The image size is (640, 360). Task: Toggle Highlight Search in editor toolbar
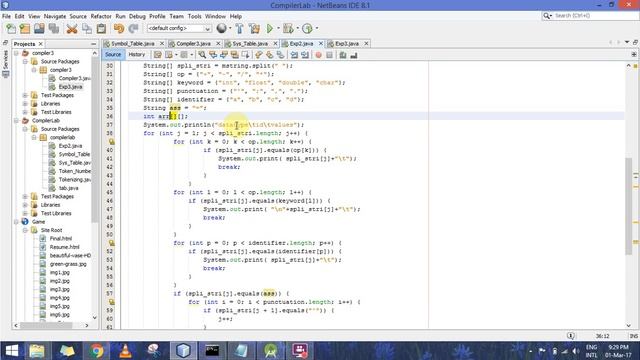tap(235, 55)
